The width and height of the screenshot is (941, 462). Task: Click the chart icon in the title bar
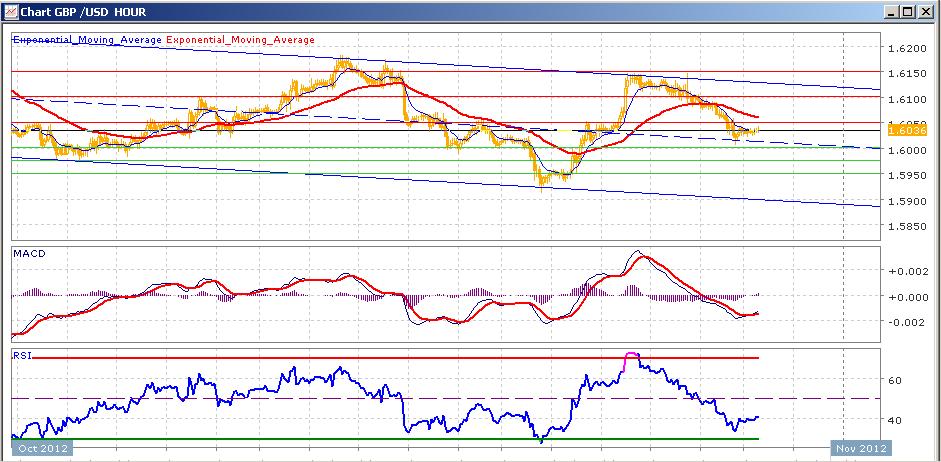click(10, 11)
